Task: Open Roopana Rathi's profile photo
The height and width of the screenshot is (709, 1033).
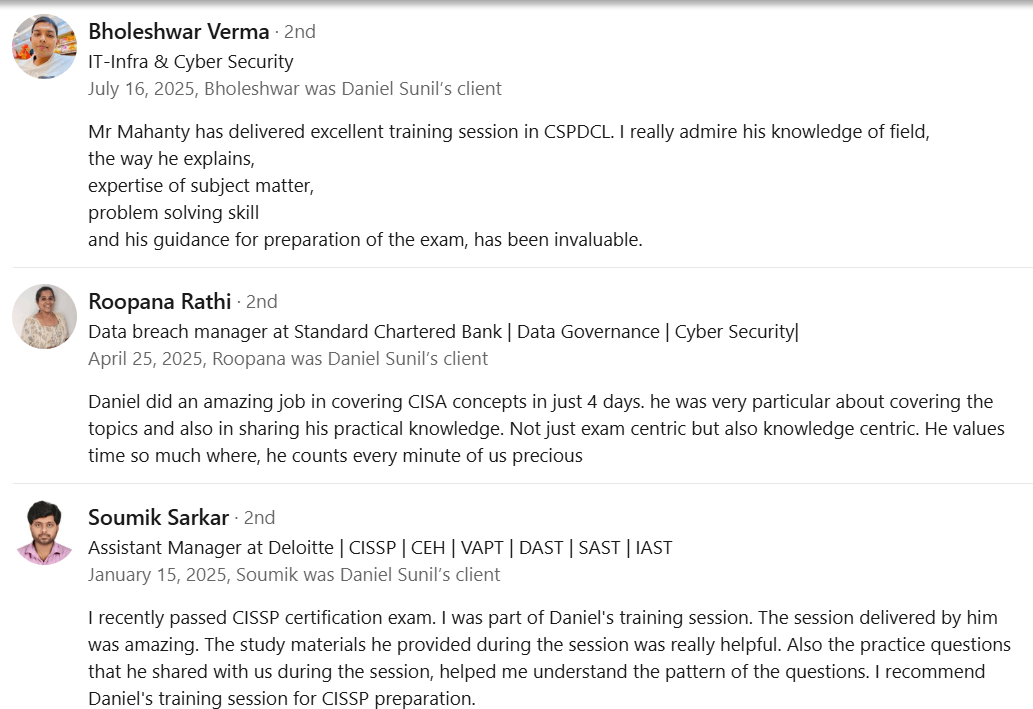Action: click(45, 316)
